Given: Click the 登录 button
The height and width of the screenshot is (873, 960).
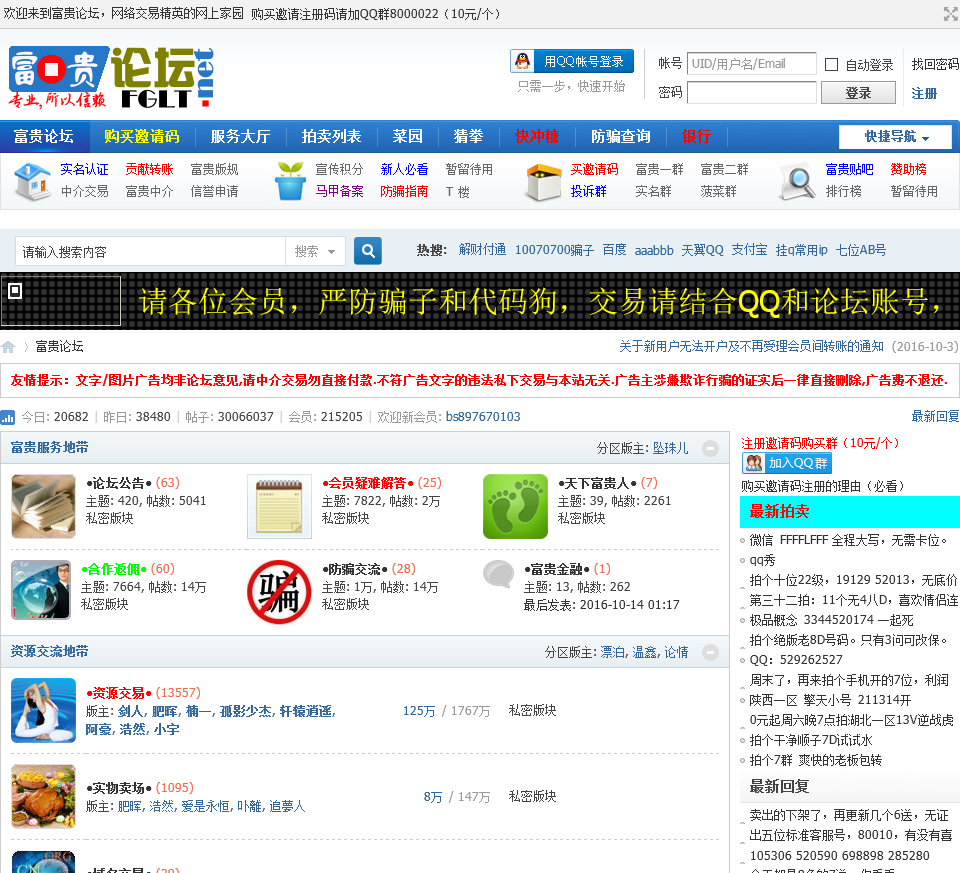Looking at the screenshot, I should (x=858, y=93).
